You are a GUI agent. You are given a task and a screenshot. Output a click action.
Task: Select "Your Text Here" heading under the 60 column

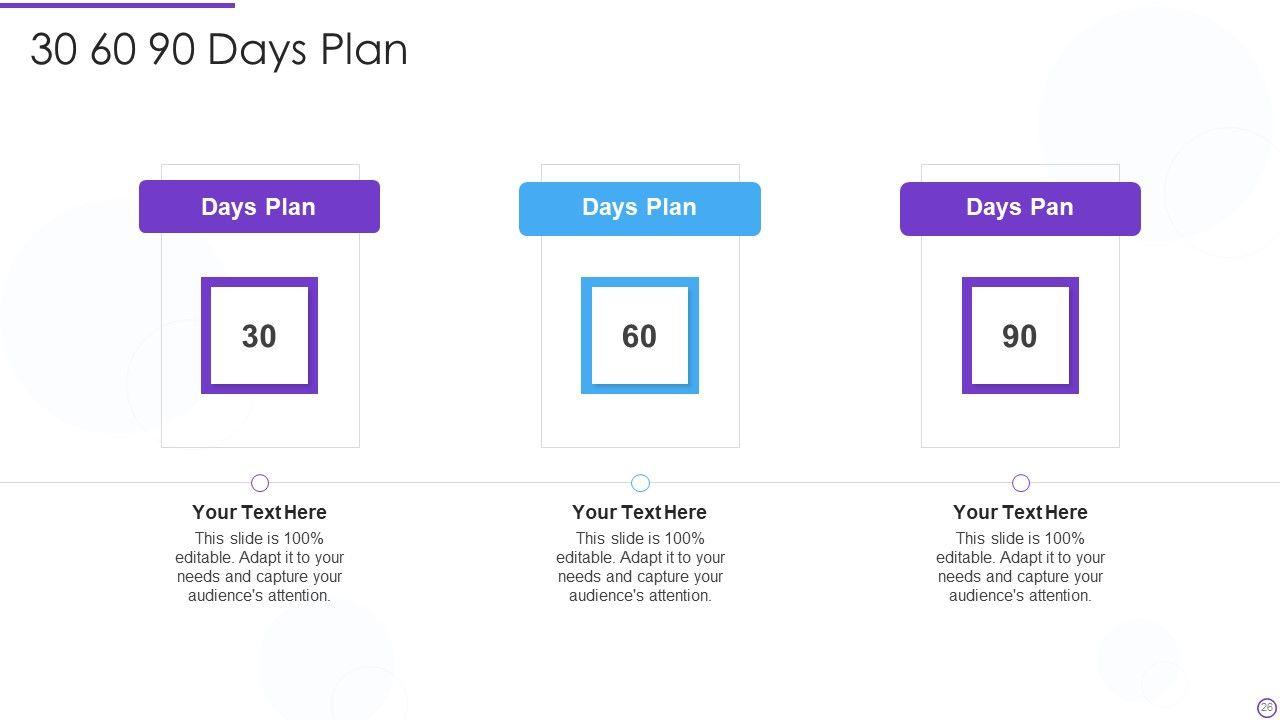639,512
